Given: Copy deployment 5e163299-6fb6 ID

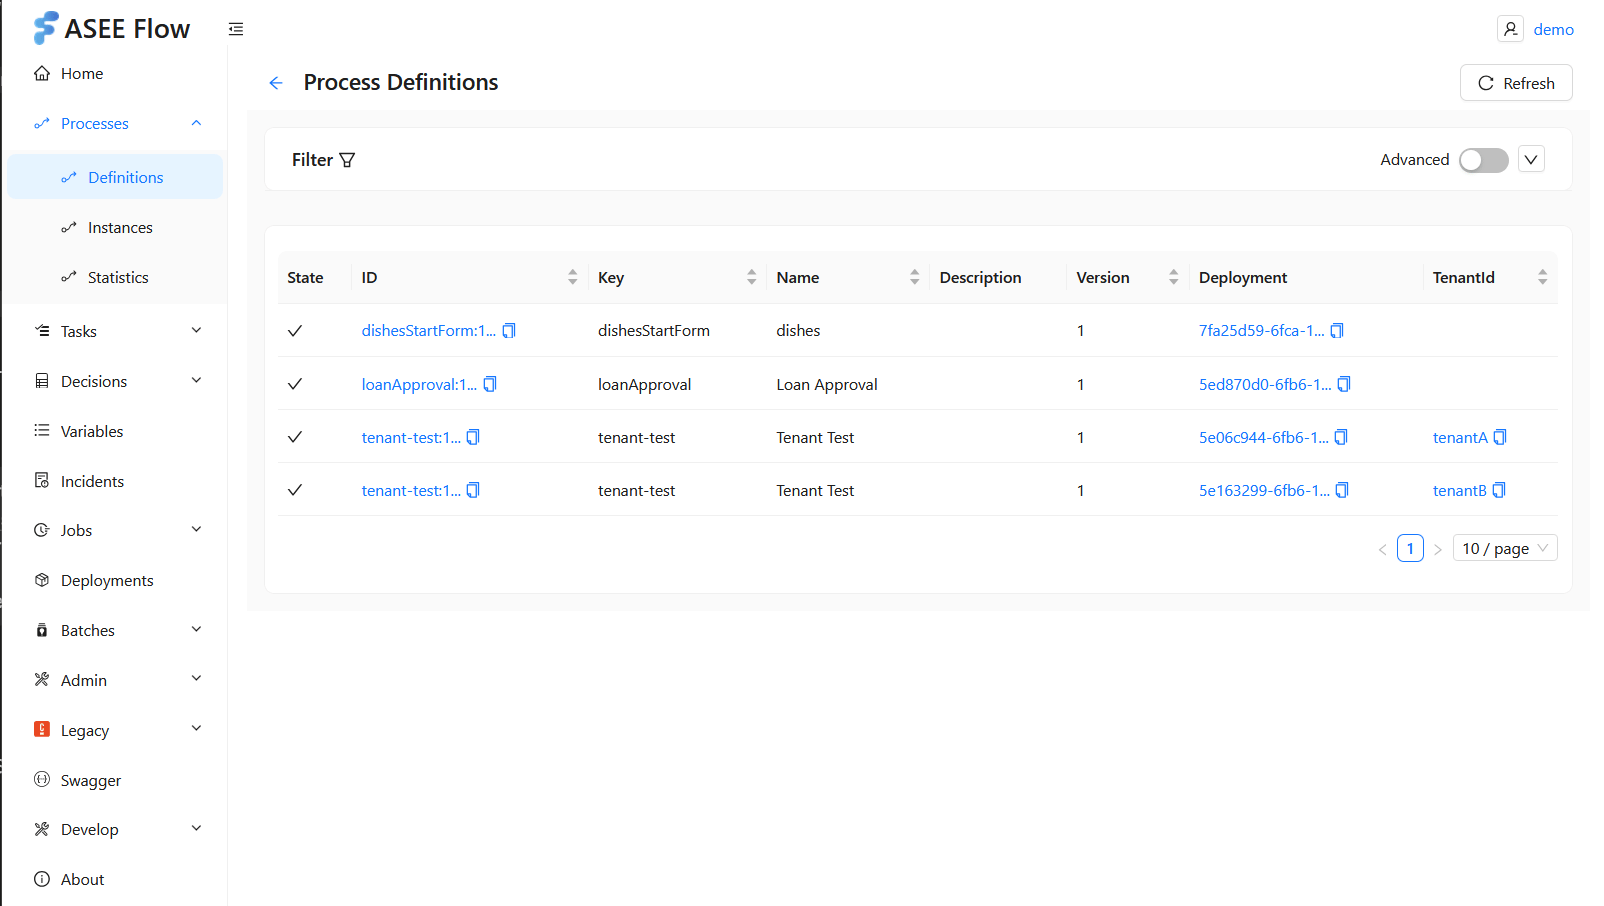Looking at the screenshot, I should tap(1342, 490).
